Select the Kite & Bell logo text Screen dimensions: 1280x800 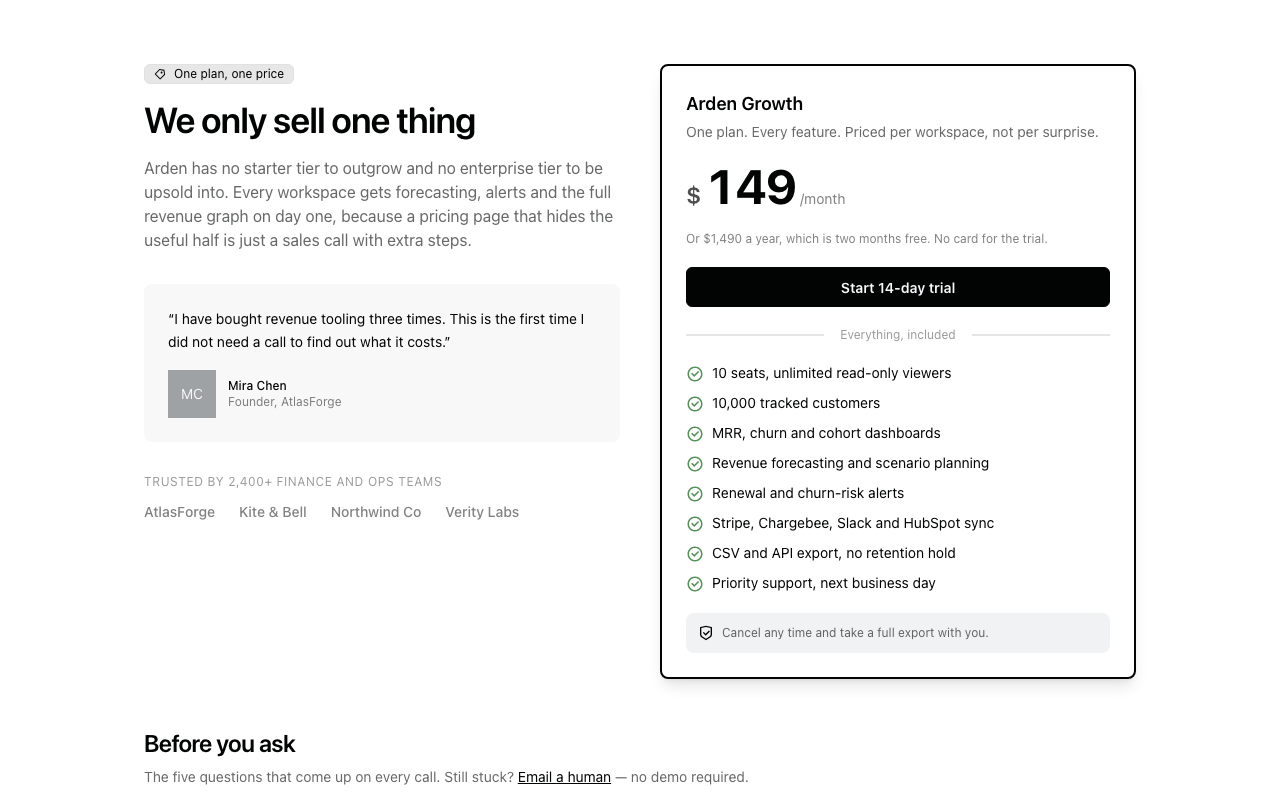click(x=273, y=512)
